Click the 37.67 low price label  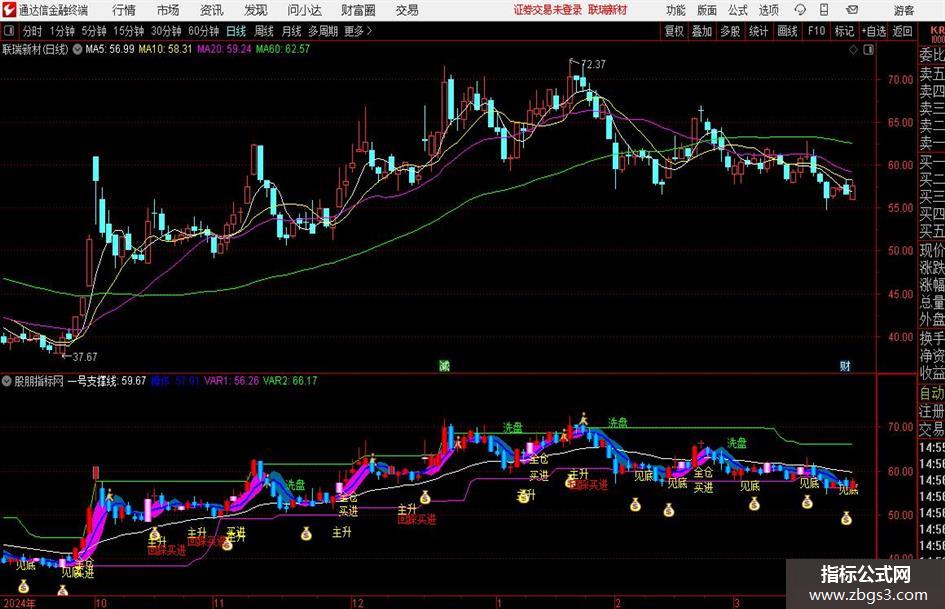click(84, 357)
